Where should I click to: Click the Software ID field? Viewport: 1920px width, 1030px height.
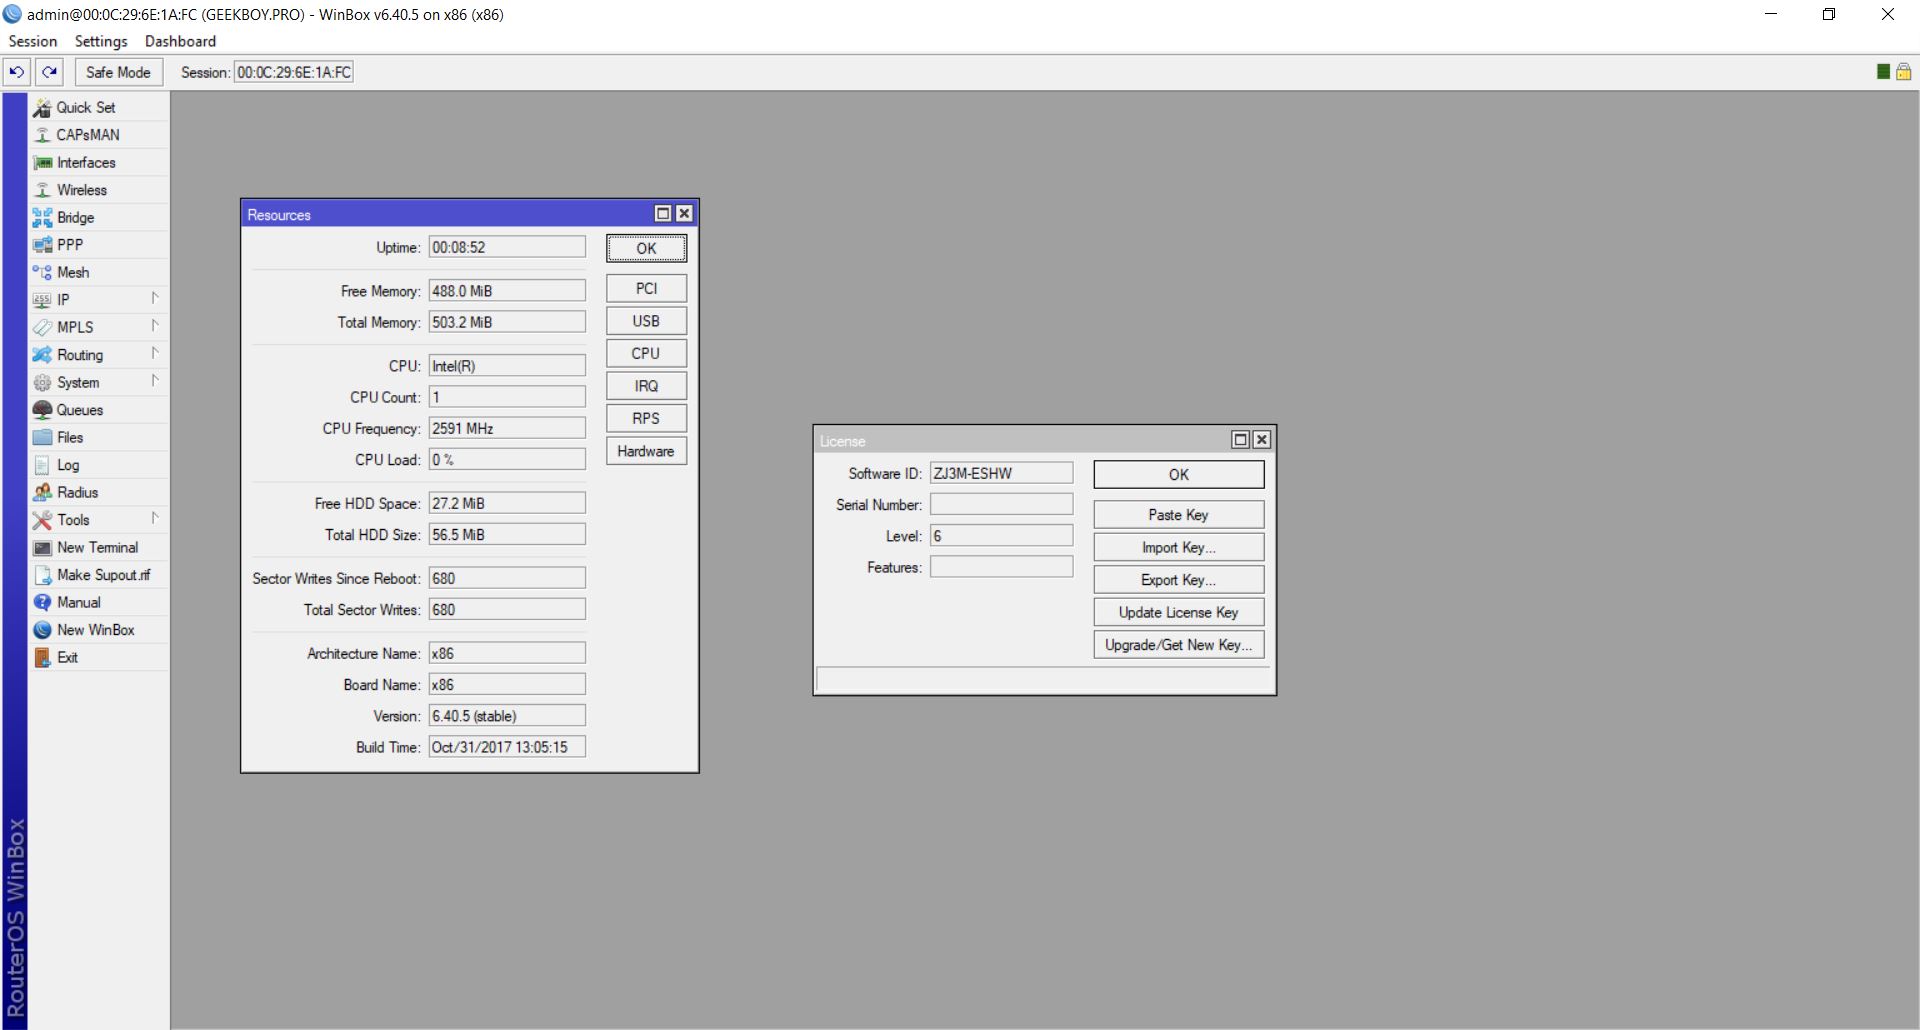[1001, 473]
